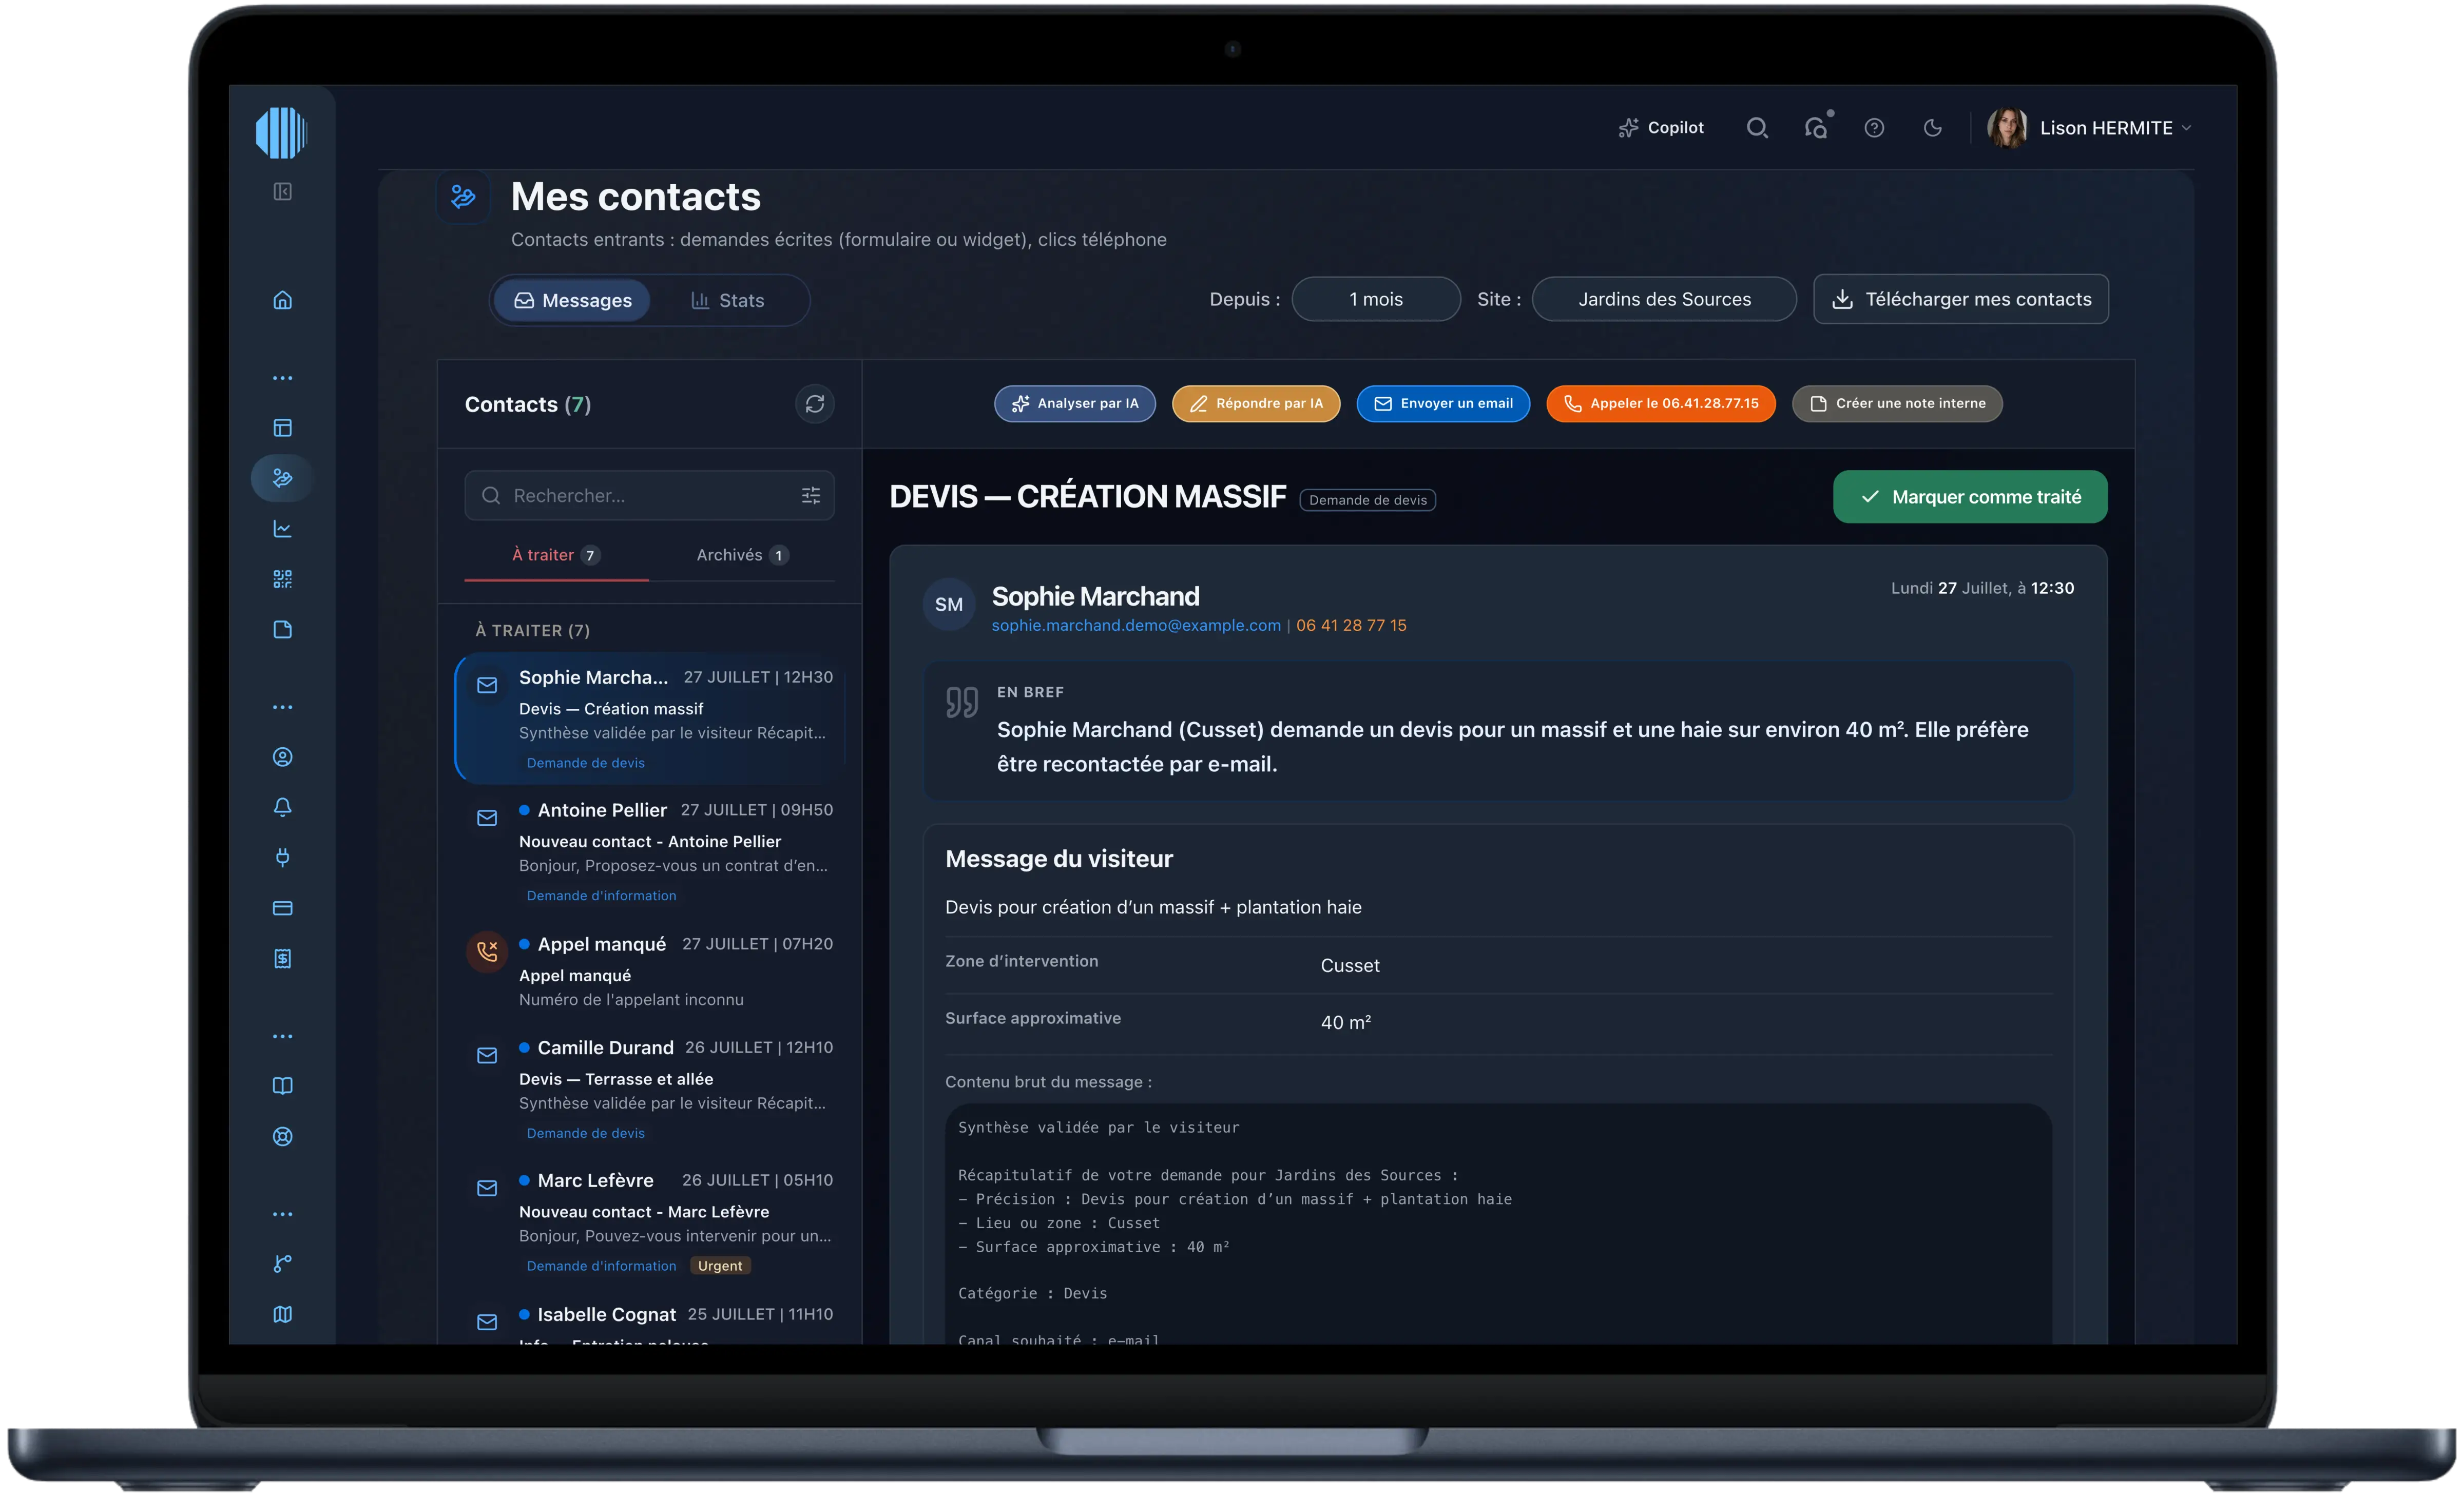Open the QR code icon in sidebar
The image size is (2464, 1495).
click(283, 579)
